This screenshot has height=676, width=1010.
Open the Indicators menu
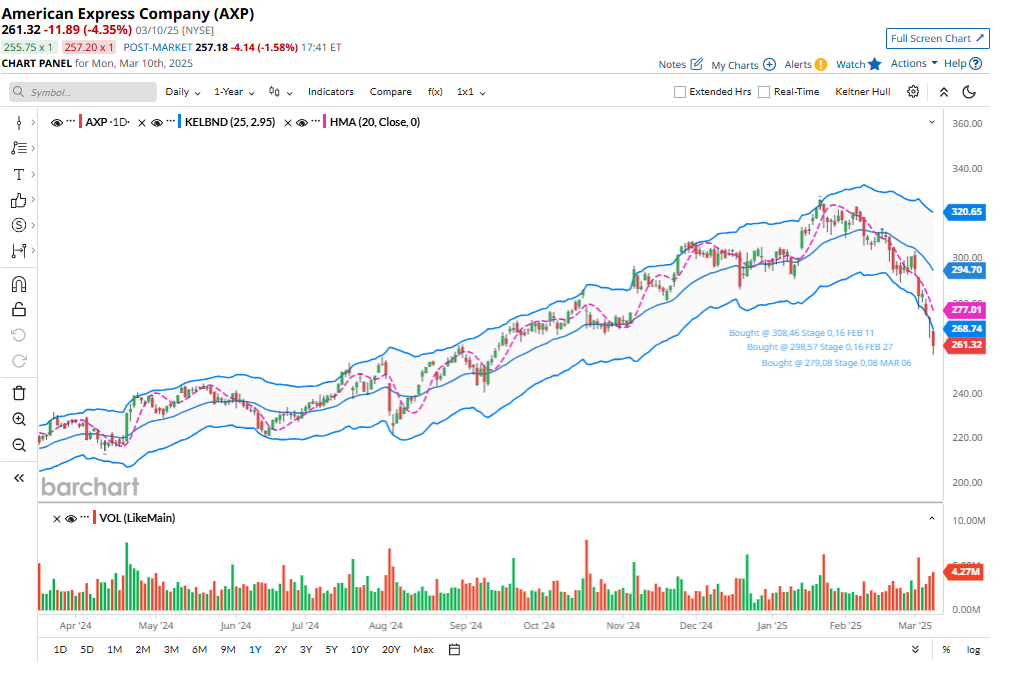330,92
